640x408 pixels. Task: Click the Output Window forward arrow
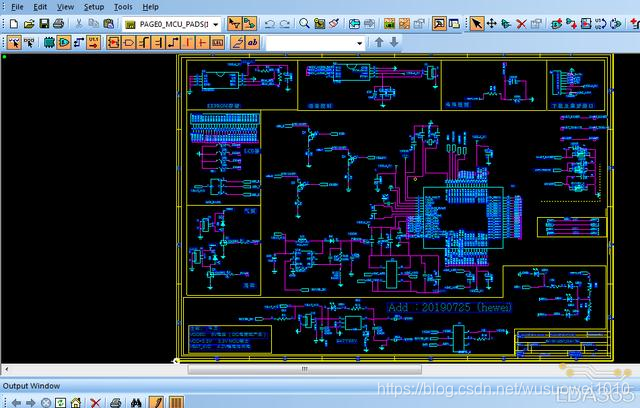pos(31,403)
